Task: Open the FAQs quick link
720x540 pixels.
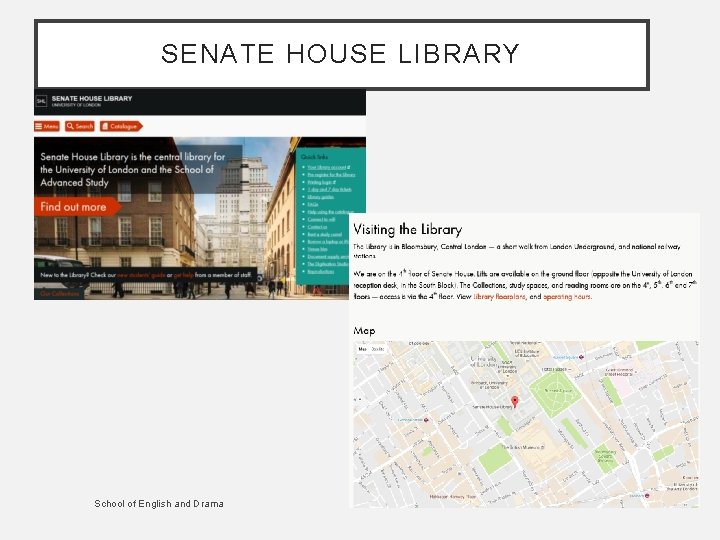Action: tap(312, 204)
